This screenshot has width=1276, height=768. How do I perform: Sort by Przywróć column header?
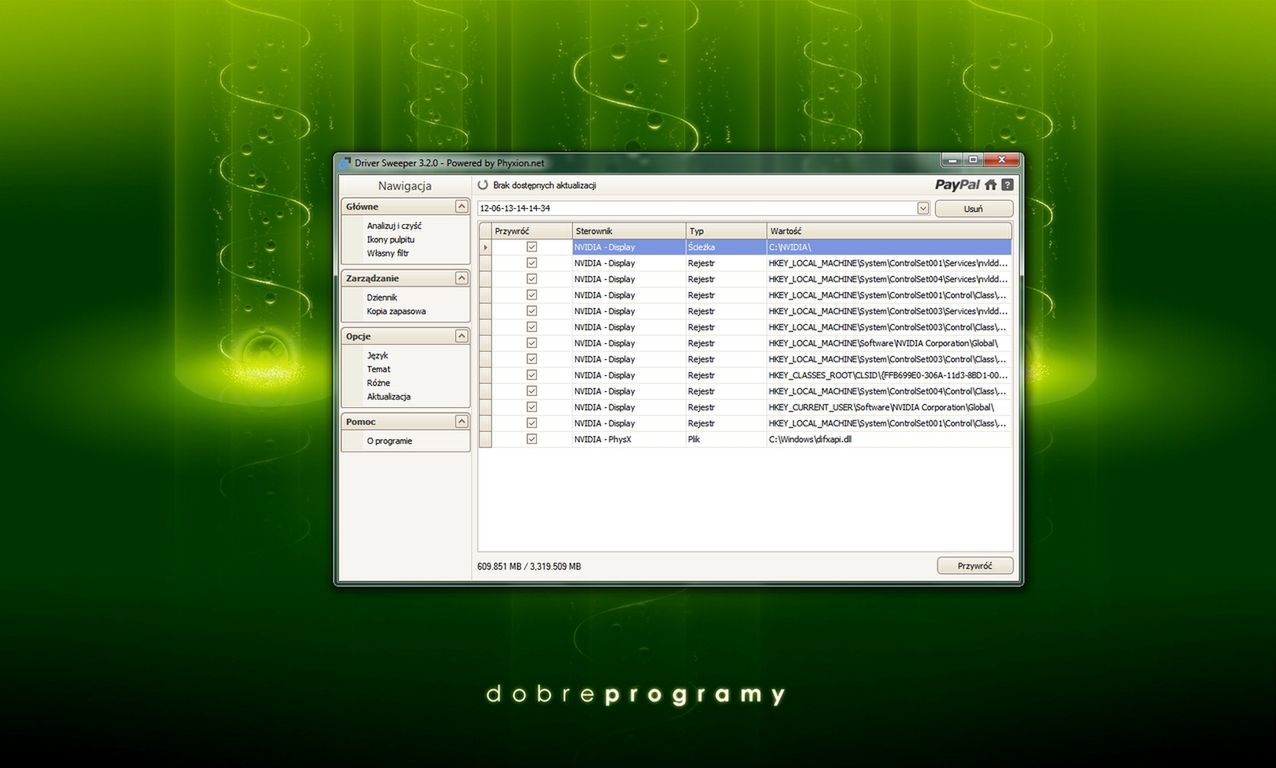pyautogui.click(x=532, y=231)
